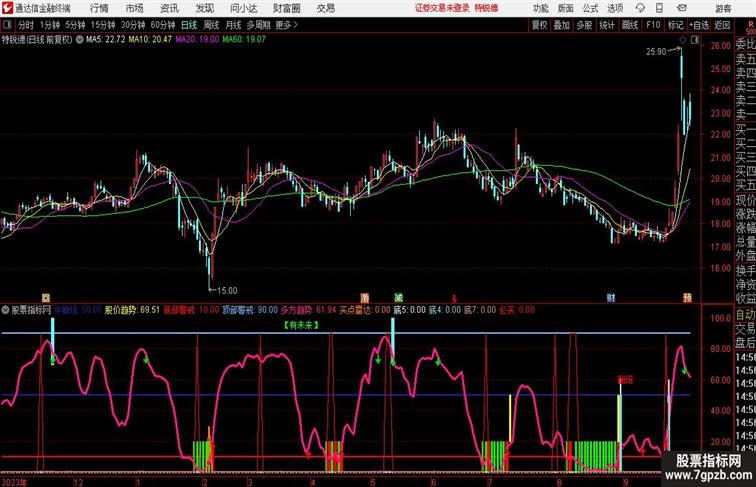Image resolution: width=756 pixels, height=487 pixels.
Task: Select the 周线 weekly period tab
Action: coord(211,25)
